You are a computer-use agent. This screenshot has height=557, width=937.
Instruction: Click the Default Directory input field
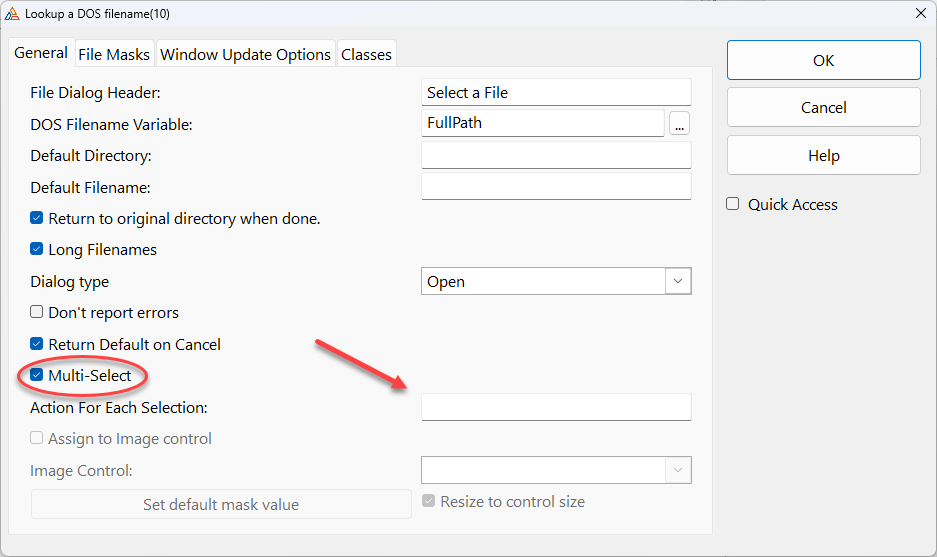pos(556,156)
